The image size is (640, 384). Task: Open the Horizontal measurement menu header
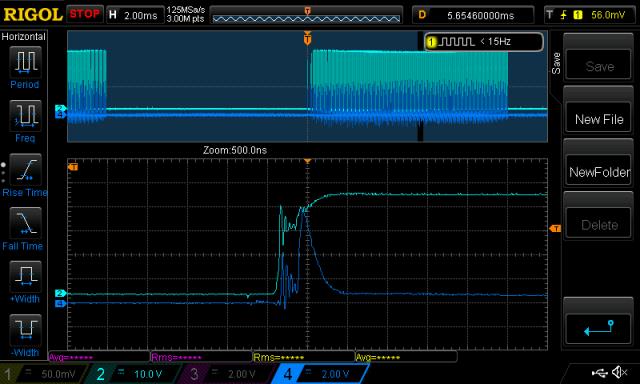point(24,37)
